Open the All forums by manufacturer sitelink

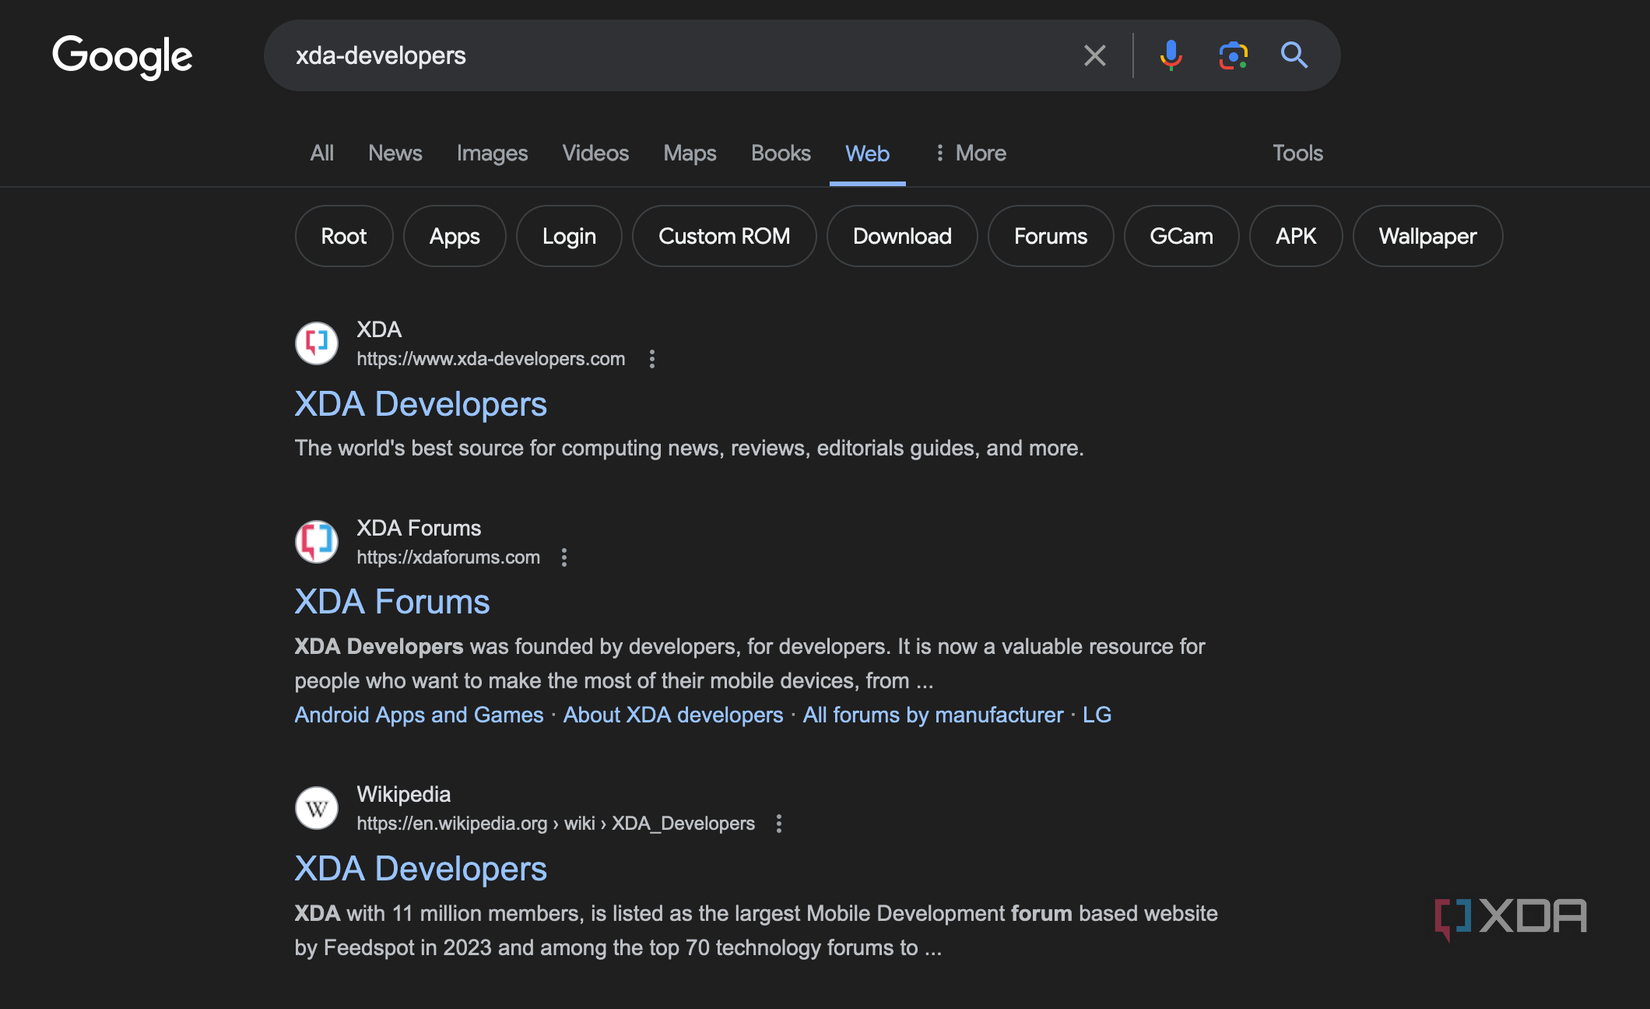point(933,715)
